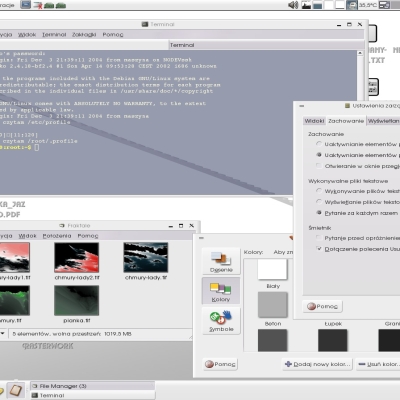Viewport: 400px width, 400px height.
Task: Click Dodaj nowy kolor button
Action: pos(318,364)
